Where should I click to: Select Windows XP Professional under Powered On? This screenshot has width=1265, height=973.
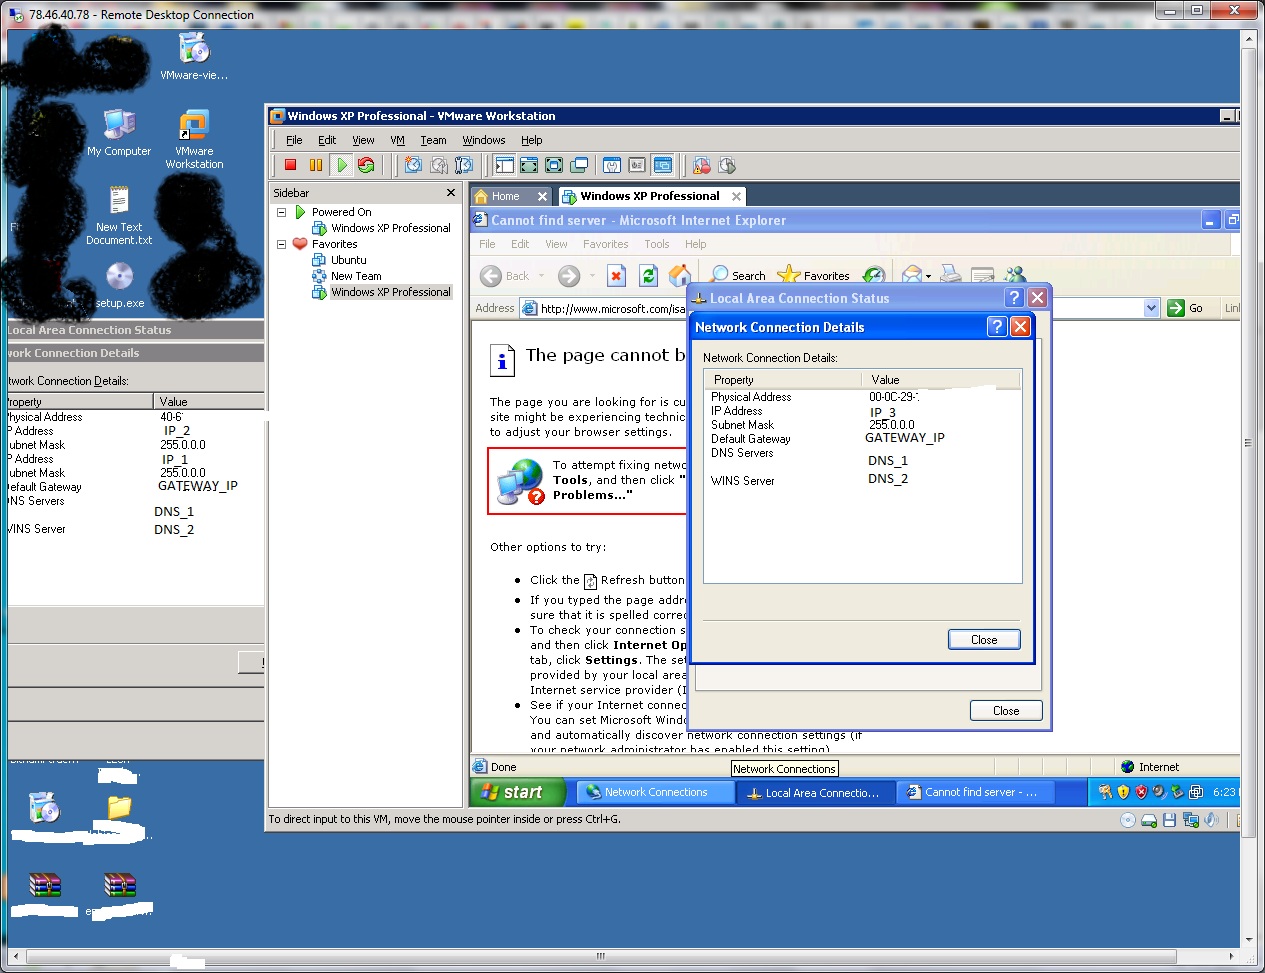391,228
